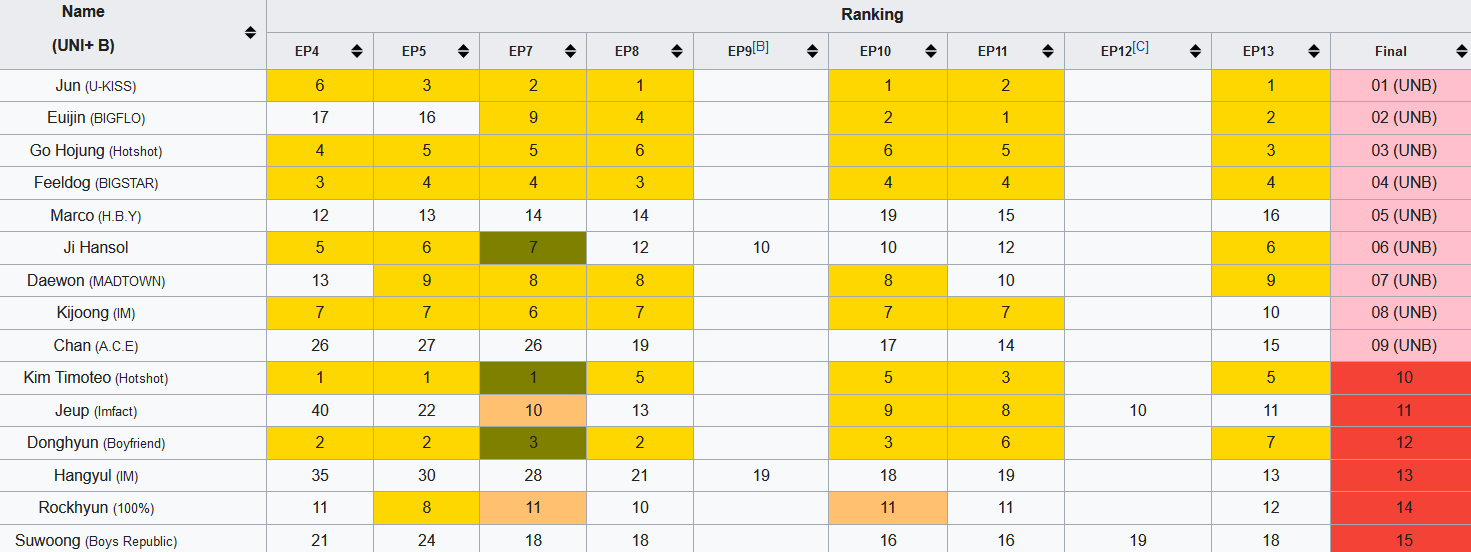Viewport: 1471px width, 552px height.
Task: Select the Euijin (BIGFLO) name cell
Action: click(x=96, y=118)
